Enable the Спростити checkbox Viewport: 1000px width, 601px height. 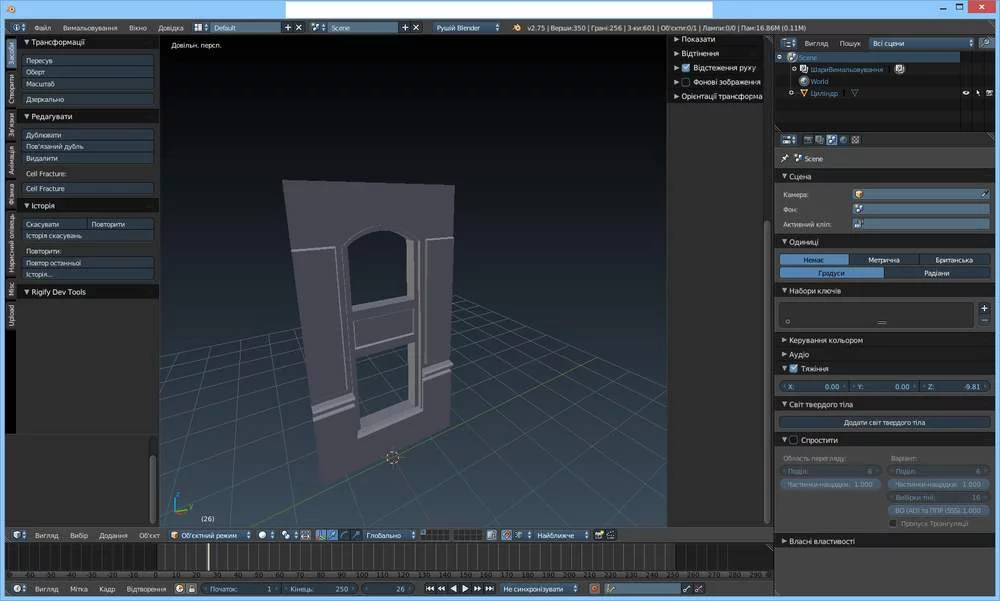tap(794, 440)
